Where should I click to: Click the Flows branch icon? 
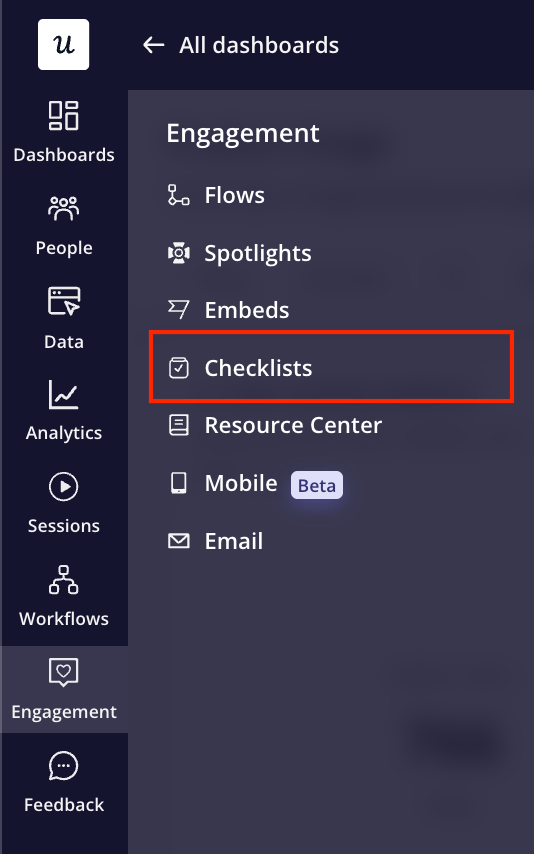[178, 195]
